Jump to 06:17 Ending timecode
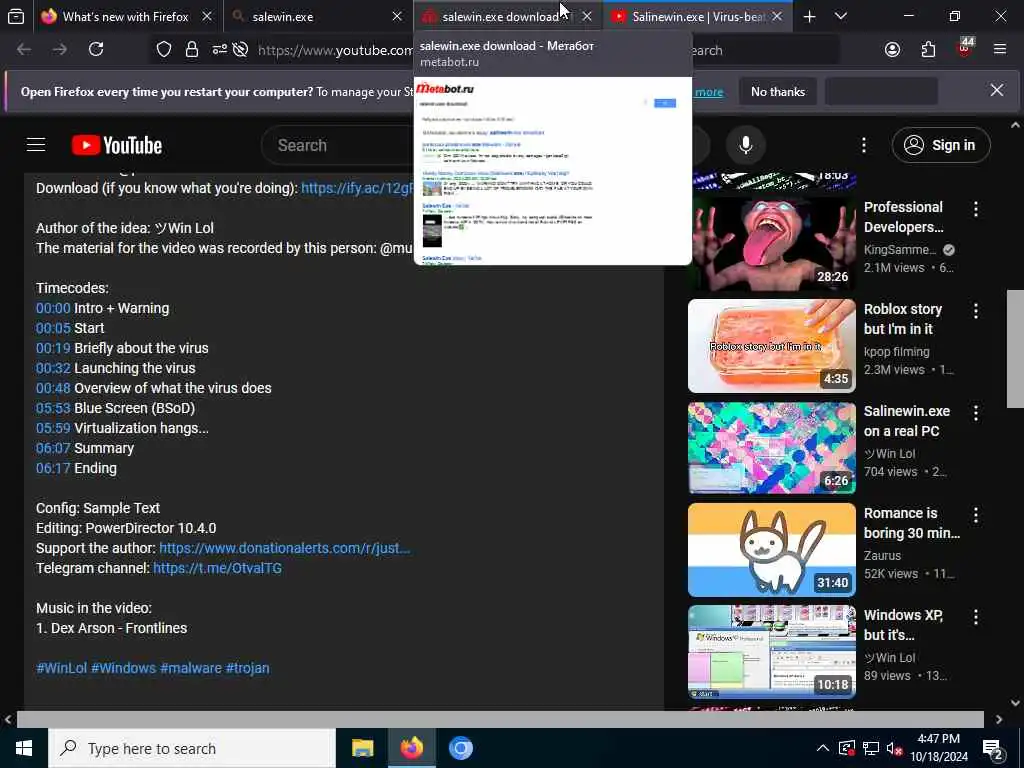This screenshot has height=768, width=1024. click(x=53, y=468)
